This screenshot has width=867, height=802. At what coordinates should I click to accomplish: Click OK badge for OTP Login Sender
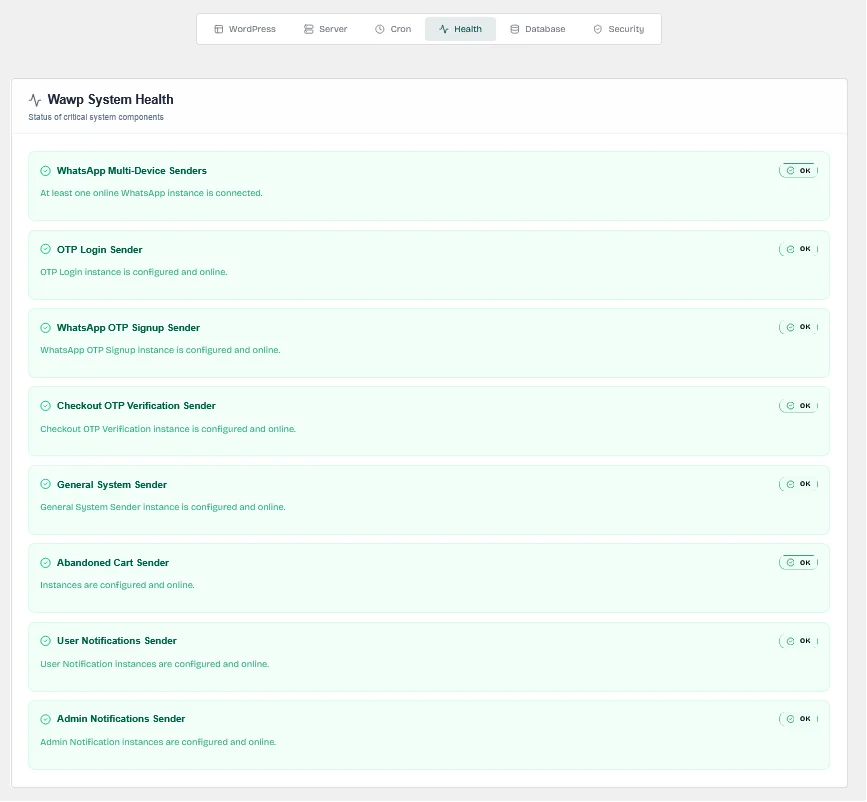[798, 249]
